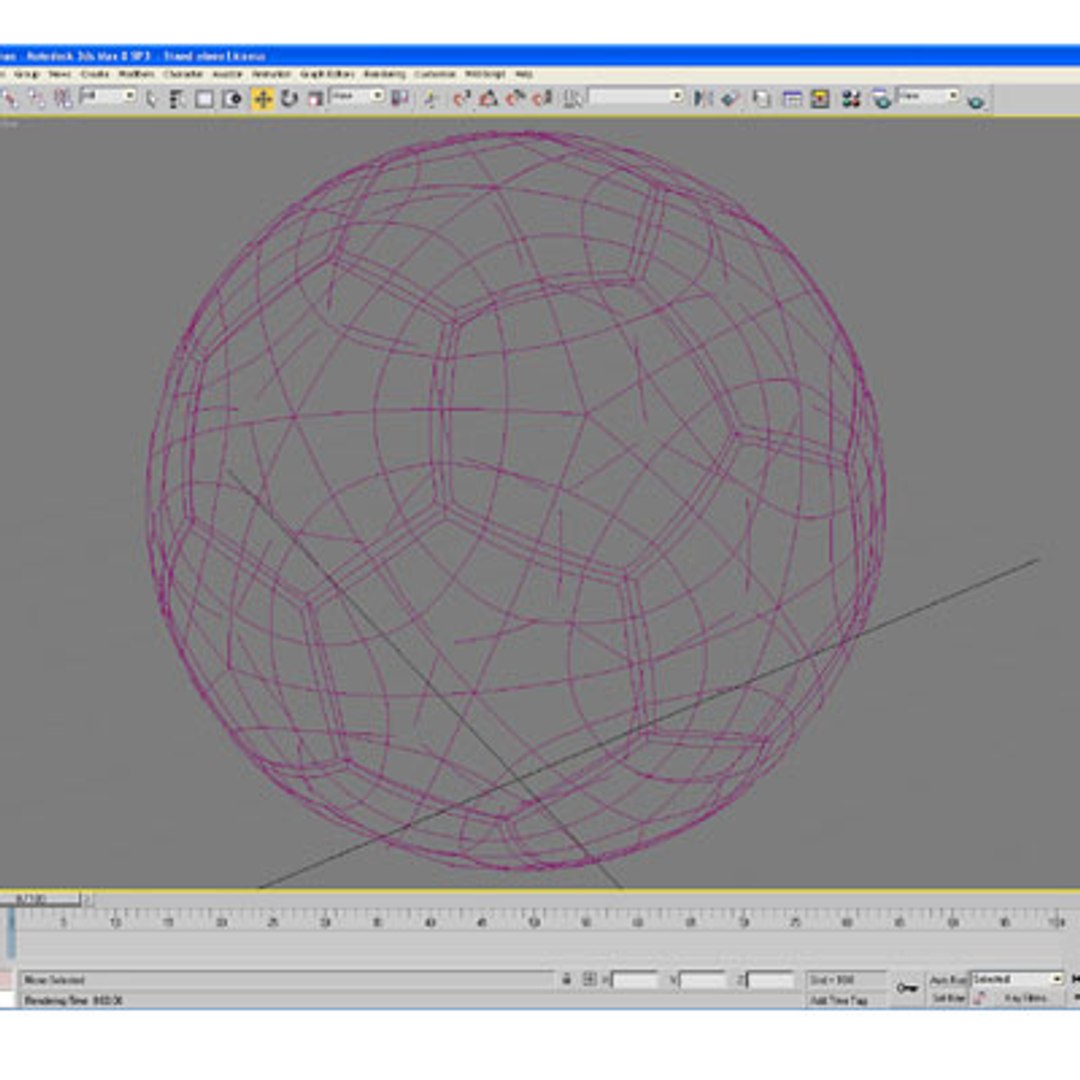This screenshot has height=1080, width=1080.
Task: Toggle Absolute/Offset transform type-in mode
Action: 590,979
